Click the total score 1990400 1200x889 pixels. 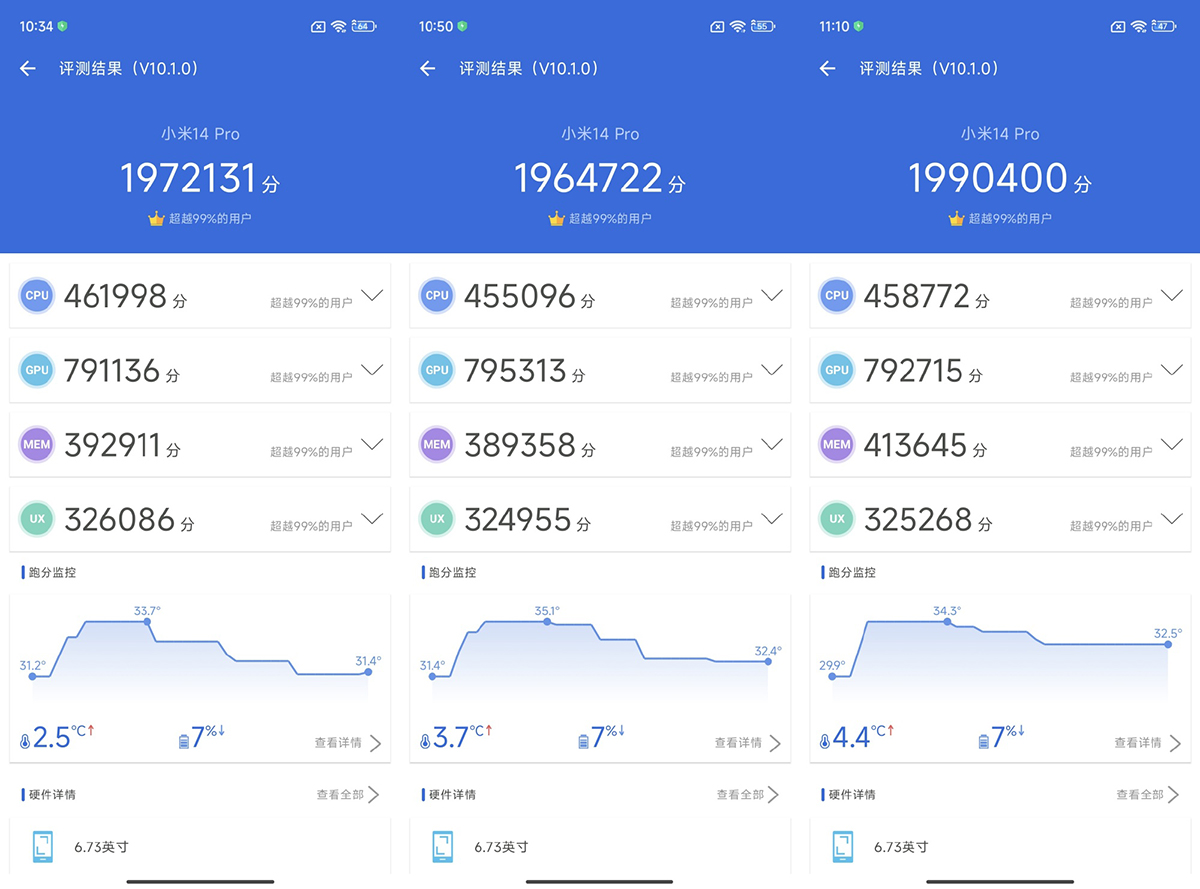989,178
